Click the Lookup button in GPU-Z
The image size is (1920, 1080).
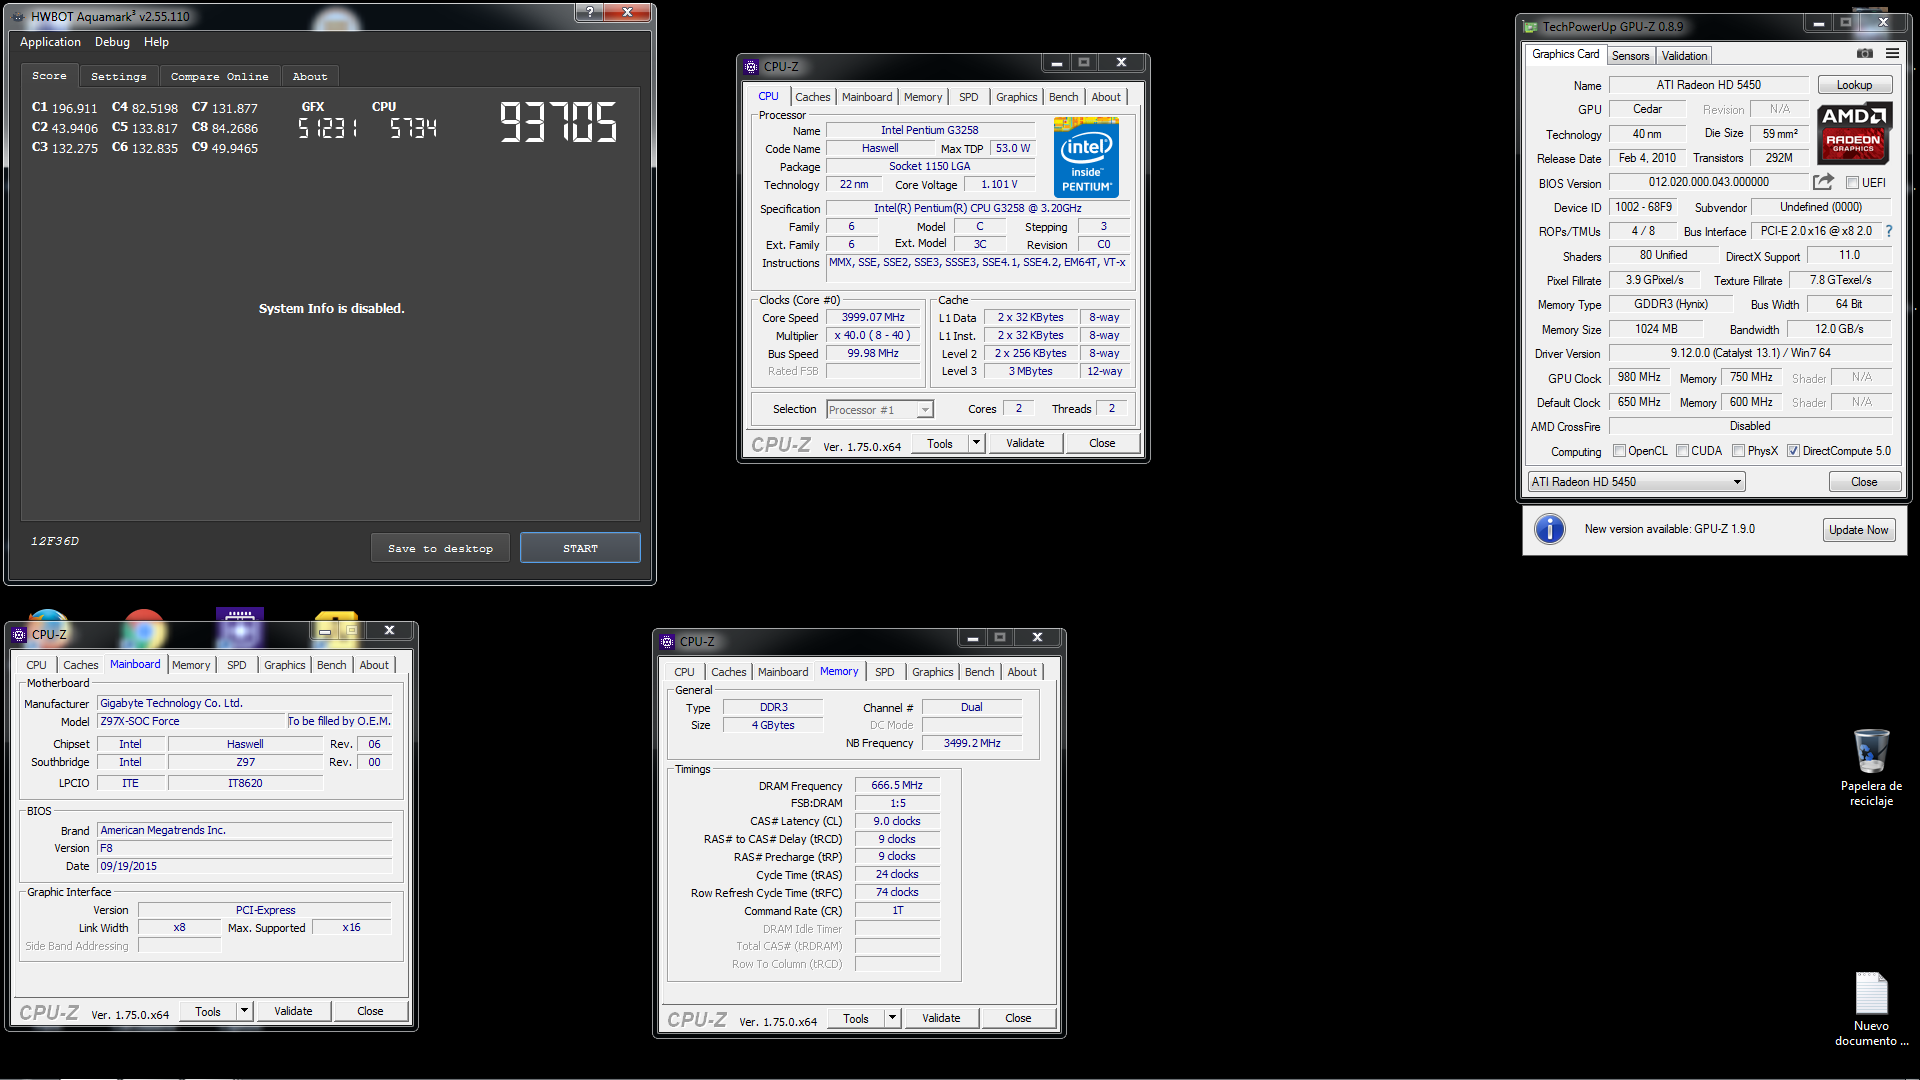click(1854, 85)
